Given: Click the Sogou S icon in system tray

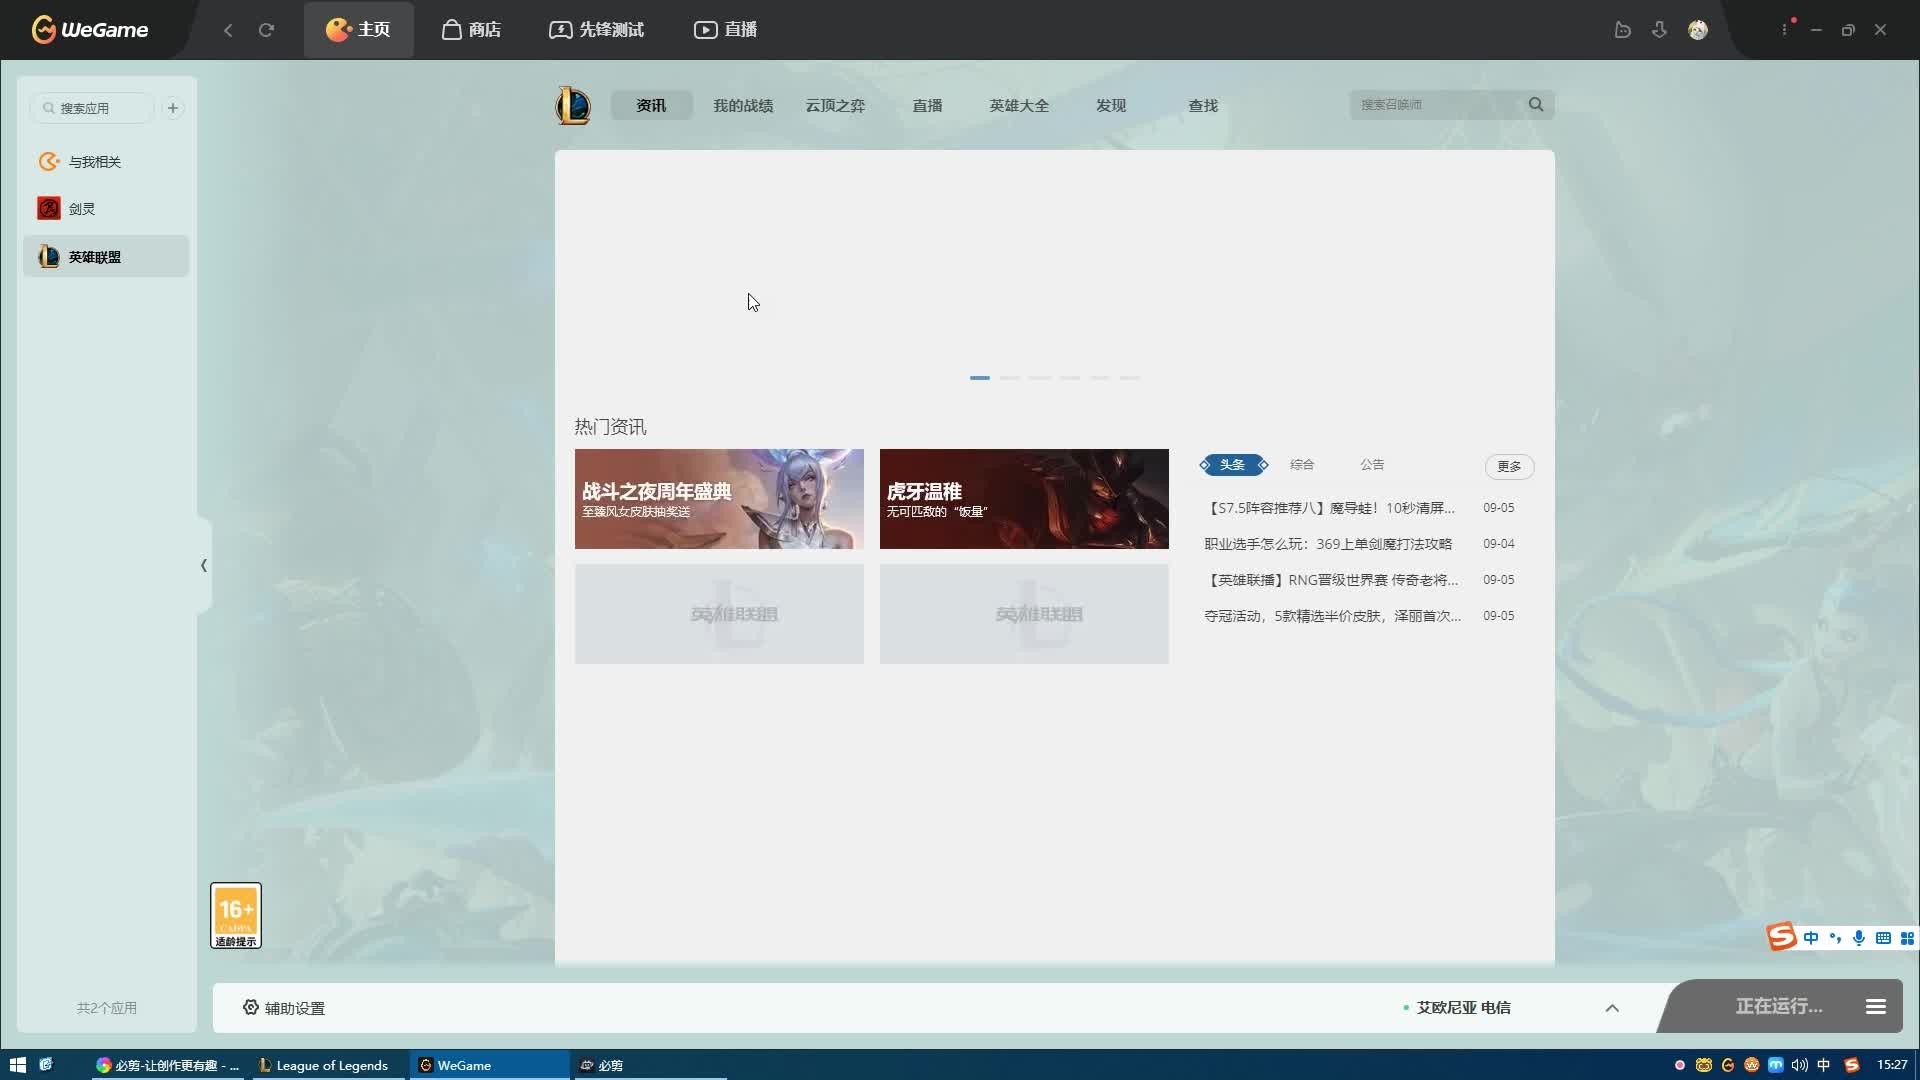Looking at the screenshot, I should 1851,1065.
